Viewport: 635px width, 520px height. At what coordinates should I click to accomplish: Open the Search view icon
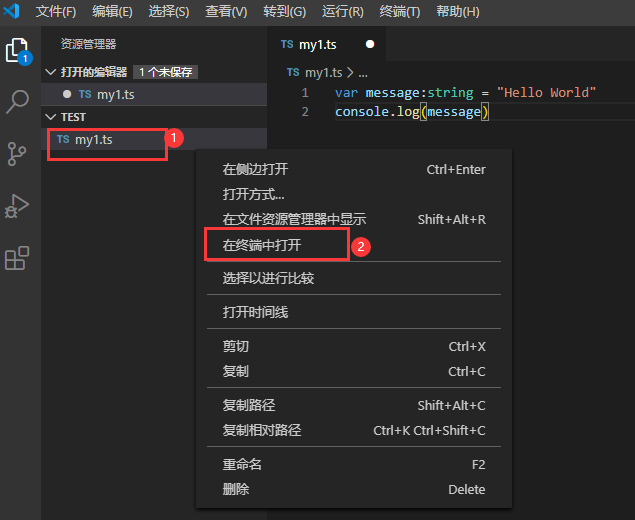point(17,102)
